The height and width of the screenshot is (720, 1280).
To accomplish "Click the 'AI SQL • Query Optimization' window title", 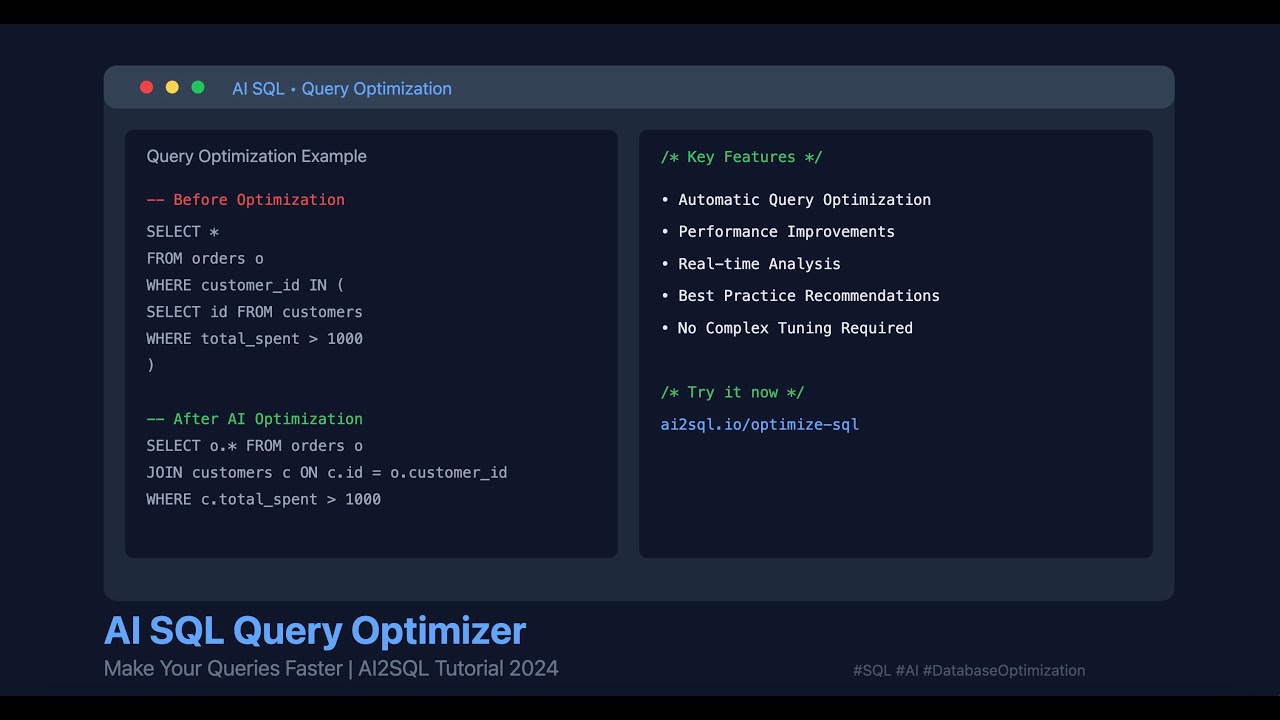I will point(342,88).
